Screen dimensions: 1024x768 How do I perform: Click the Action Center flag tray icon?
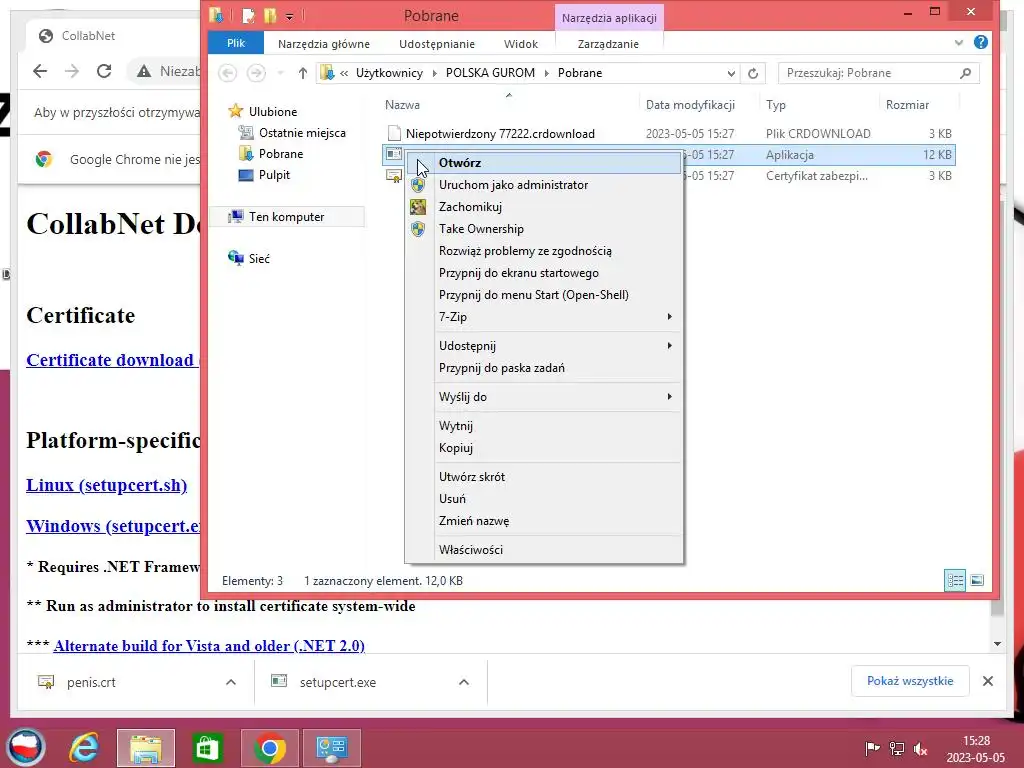872,748
